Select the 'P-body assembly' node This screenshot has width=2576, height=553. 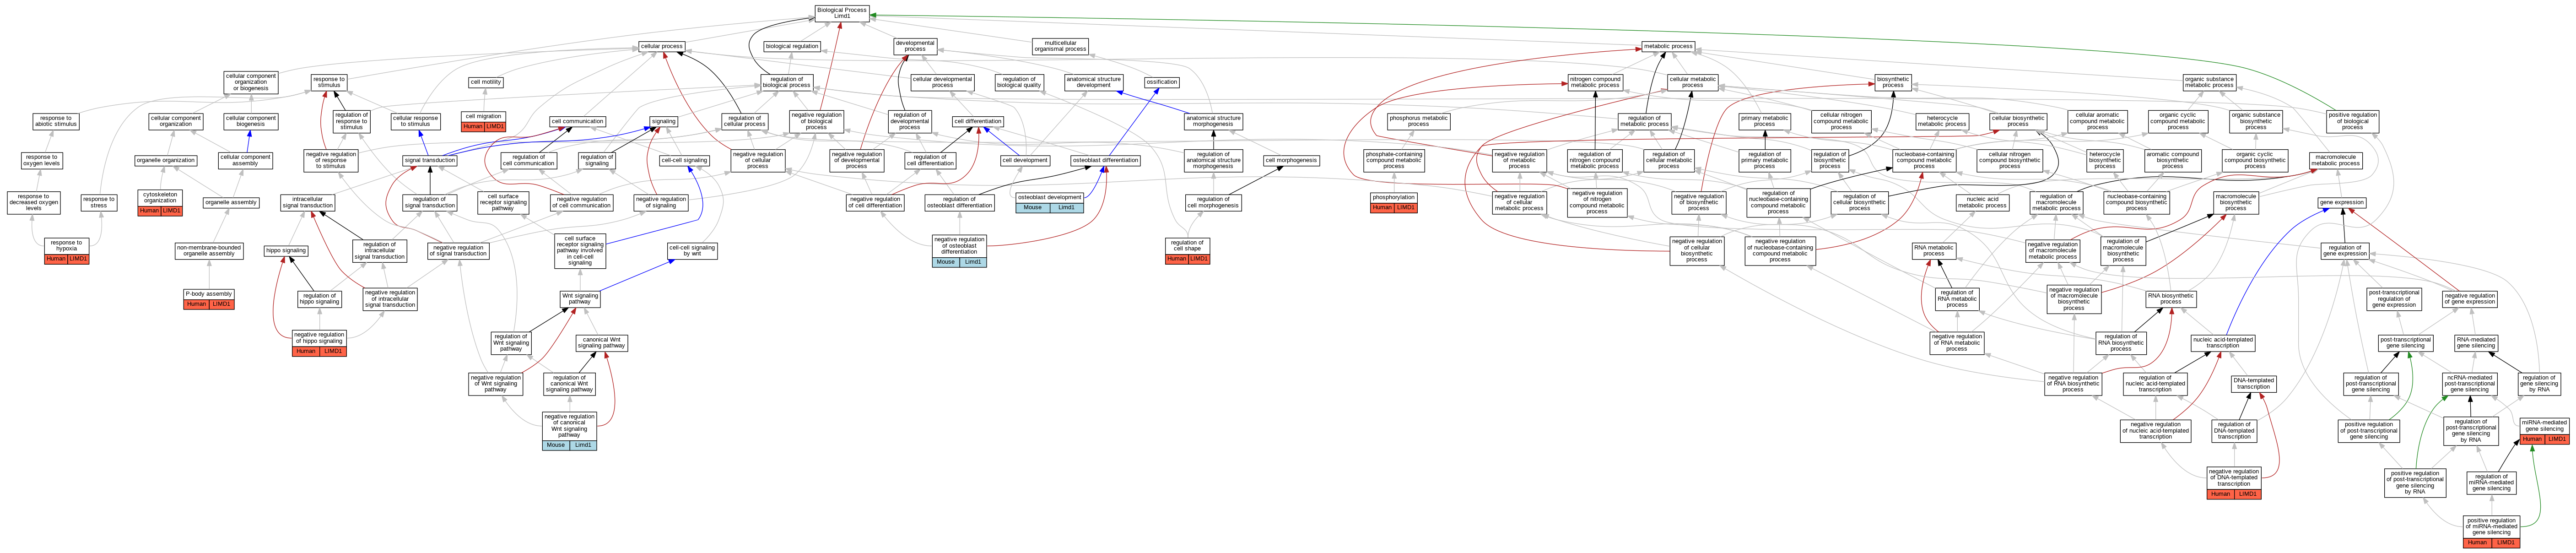[x=209, y=299]
